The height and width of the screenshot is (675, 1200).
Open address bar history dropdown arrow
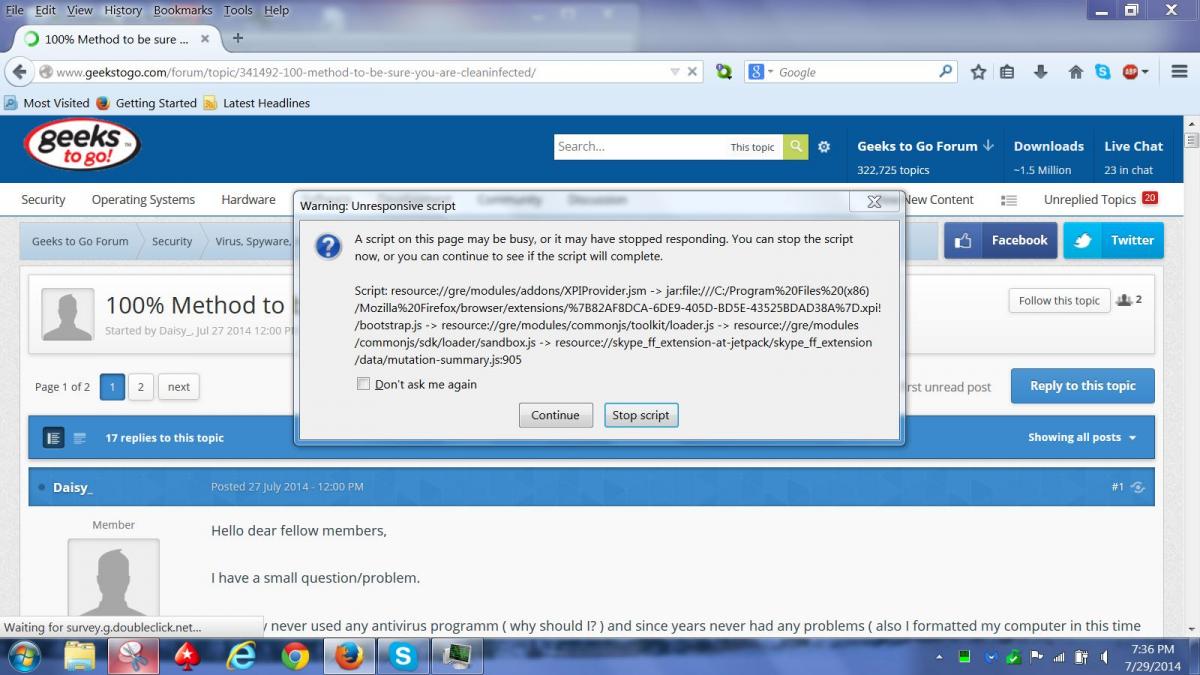click(675, 72)
